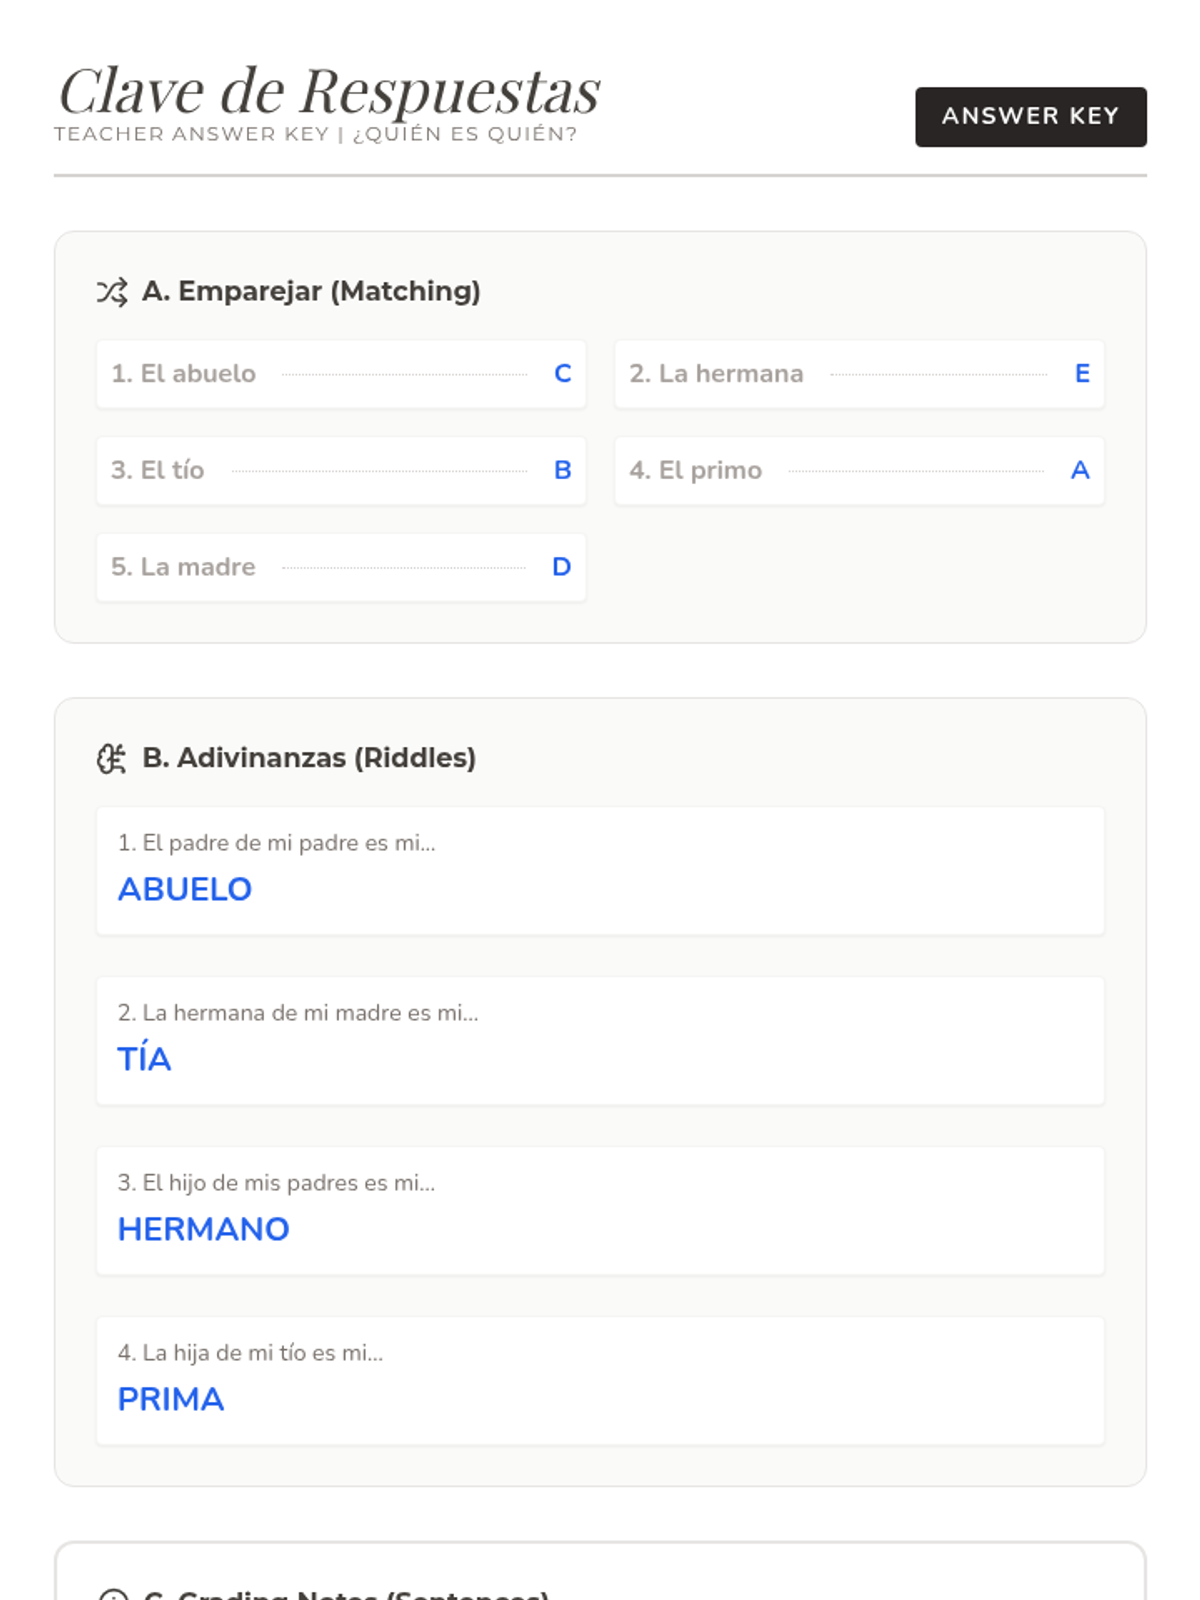Click riddle text El padre de mi padre

pos(277,843)
